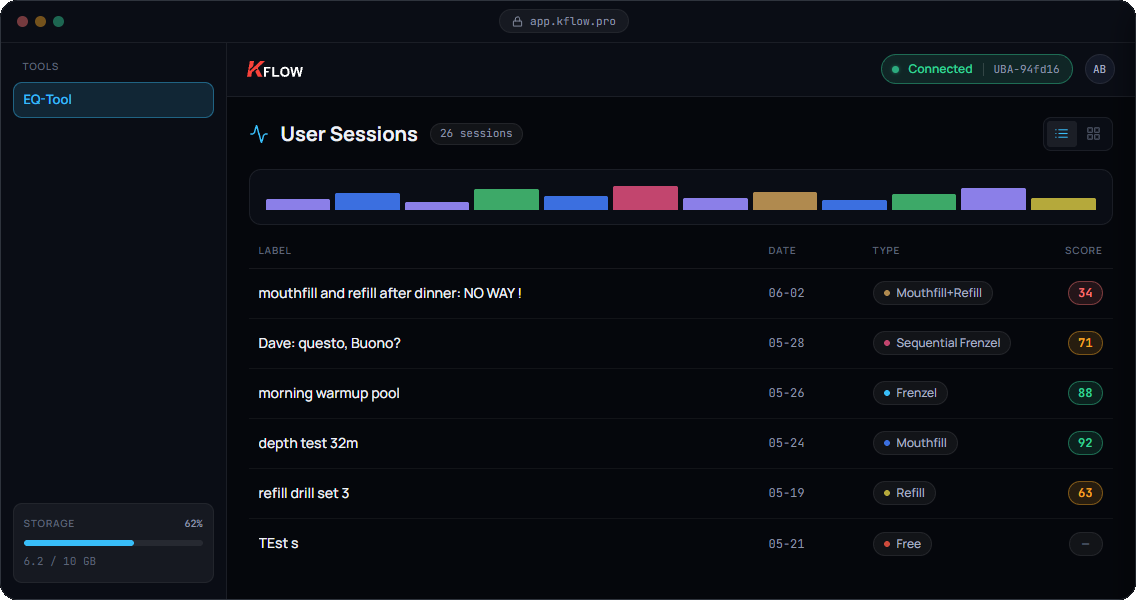The image size is (1136, 600).
Task: Click the score badge 71
Action: point(1085,343)
